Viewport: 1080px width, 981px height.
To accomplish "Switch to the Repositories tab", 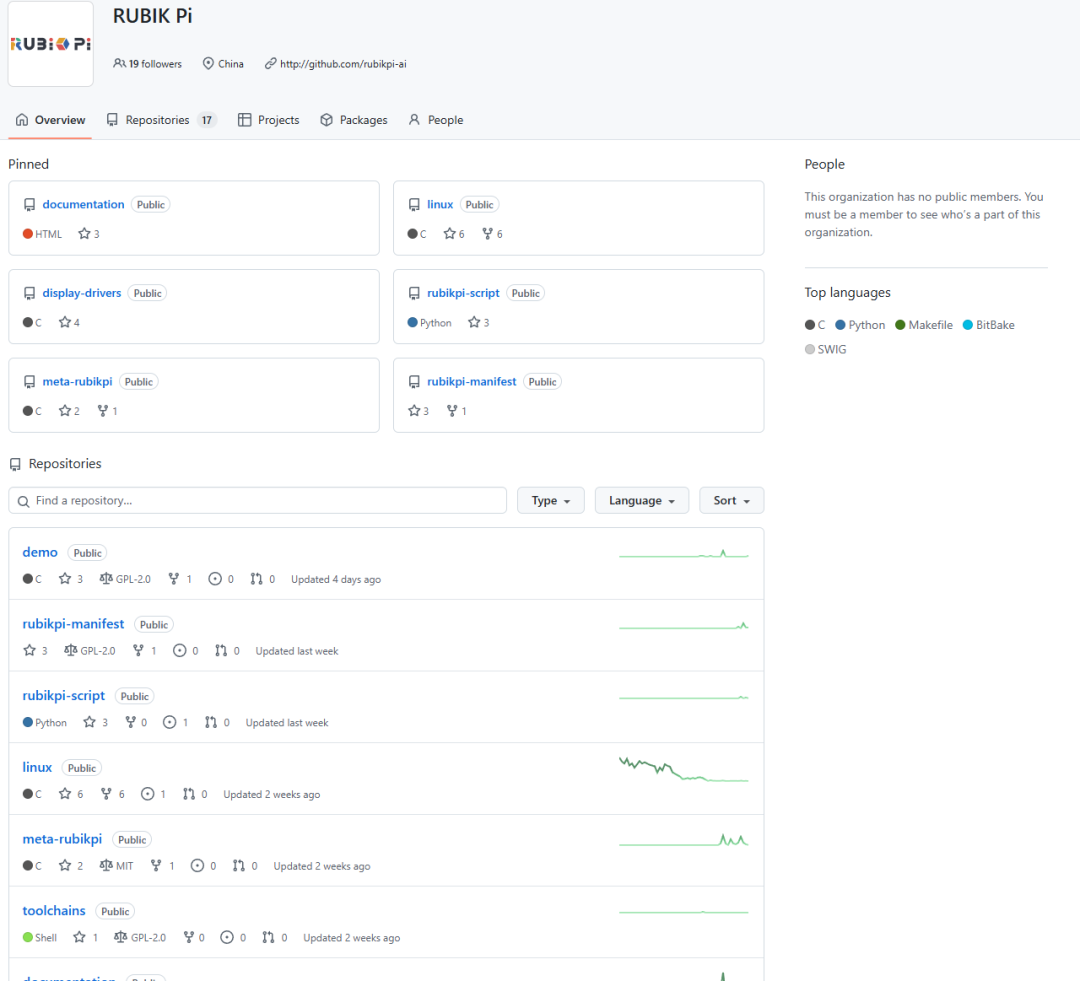I will (161, 120).
